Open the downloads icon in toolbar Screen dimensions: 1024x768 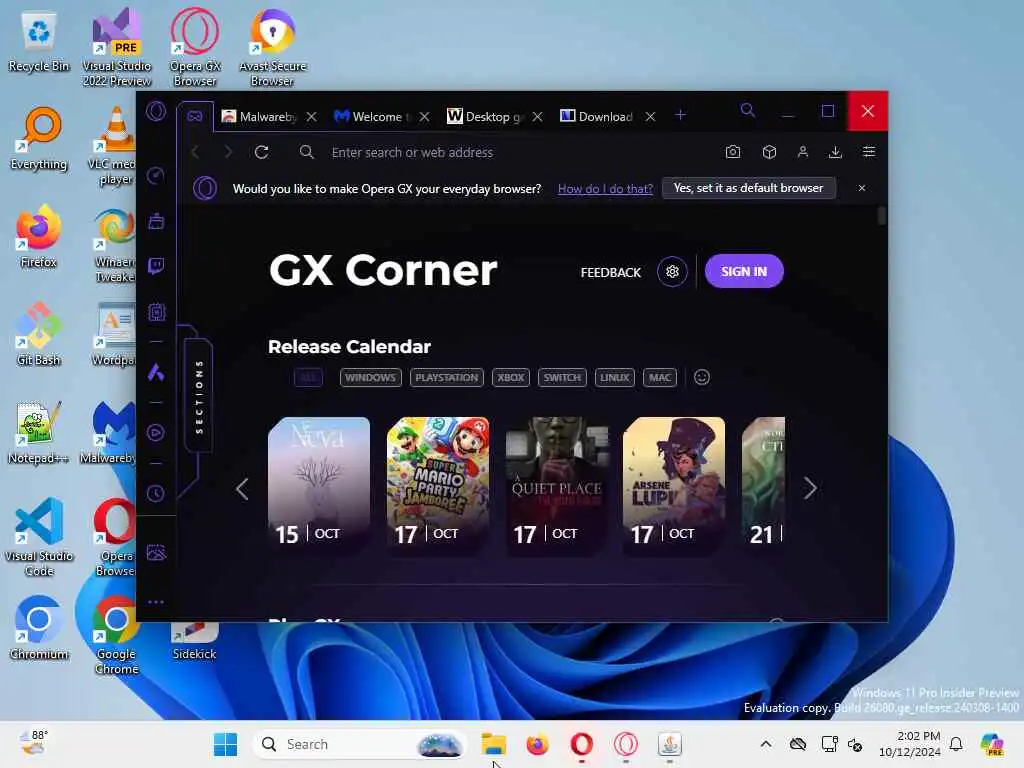click(835, 152)
